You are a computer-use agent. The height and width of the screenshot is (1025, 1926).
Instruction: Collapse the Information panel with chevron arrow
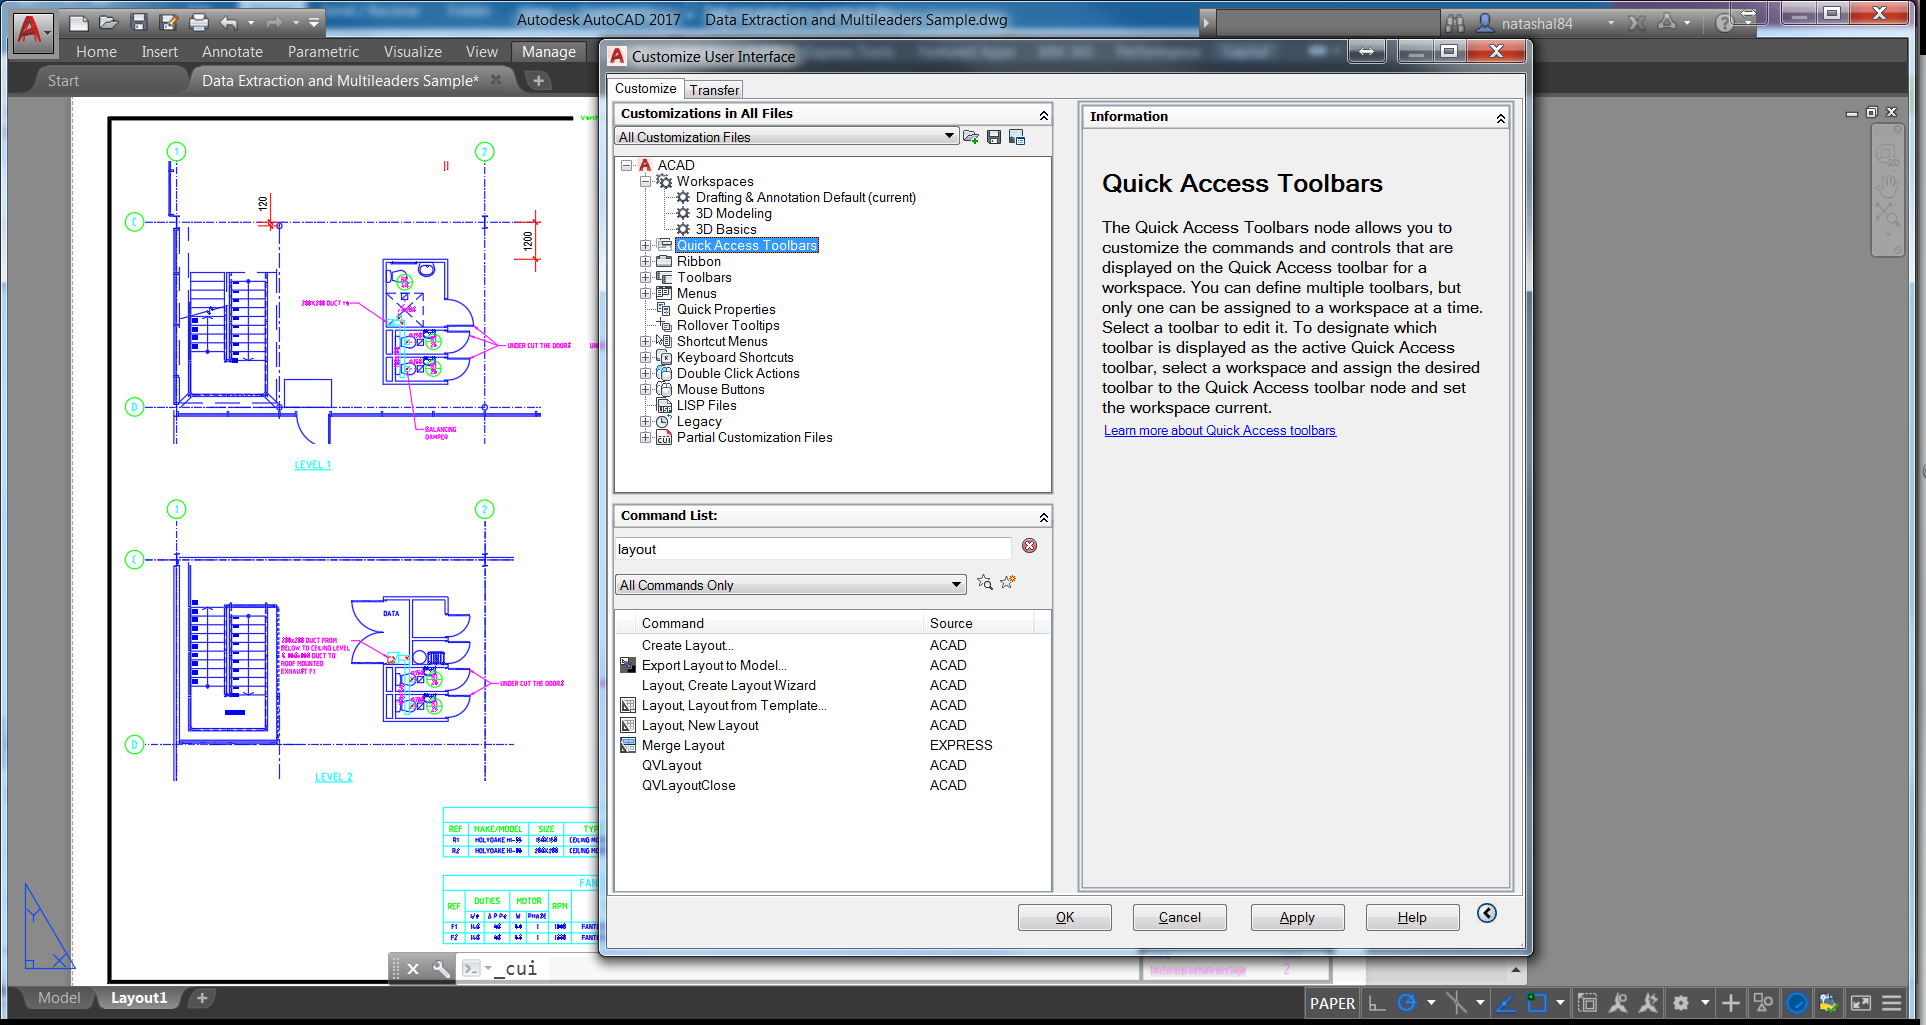[1500, 117]
